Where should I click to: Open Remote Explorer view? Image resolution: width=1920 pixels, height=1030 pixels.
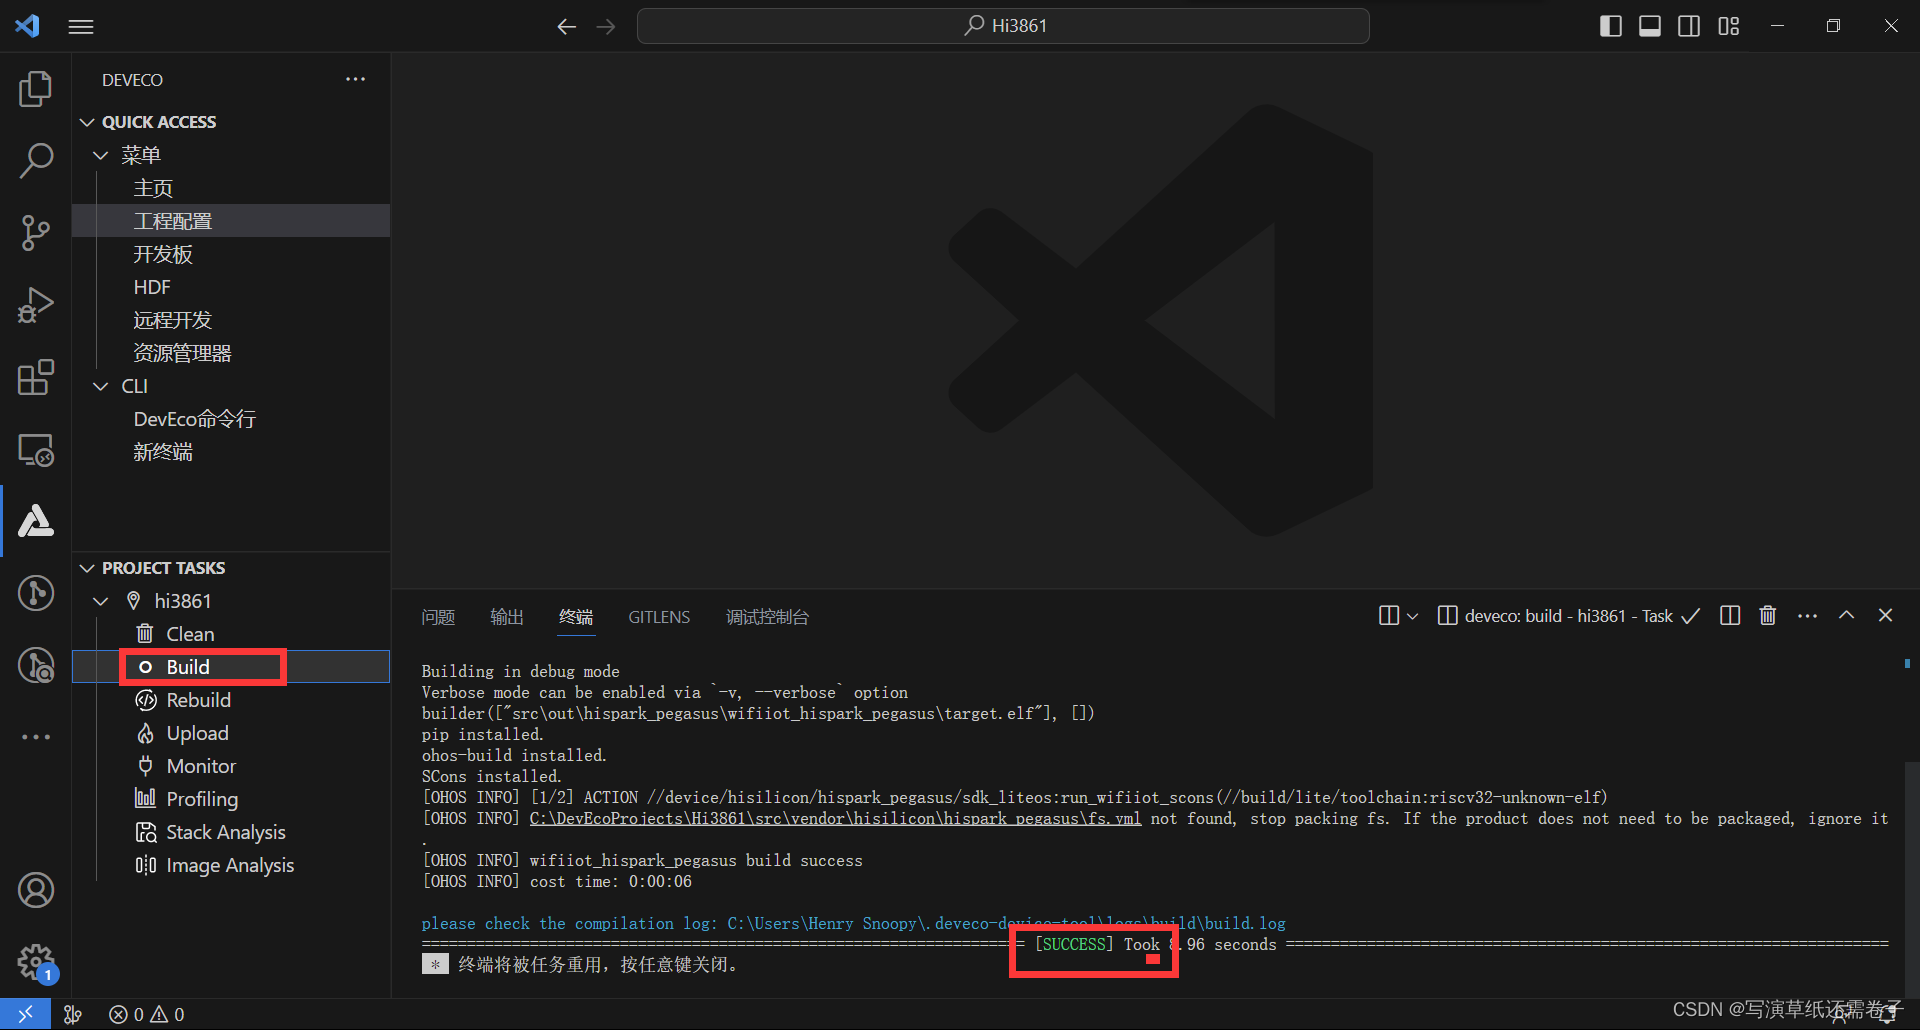[x=36, y=450]
